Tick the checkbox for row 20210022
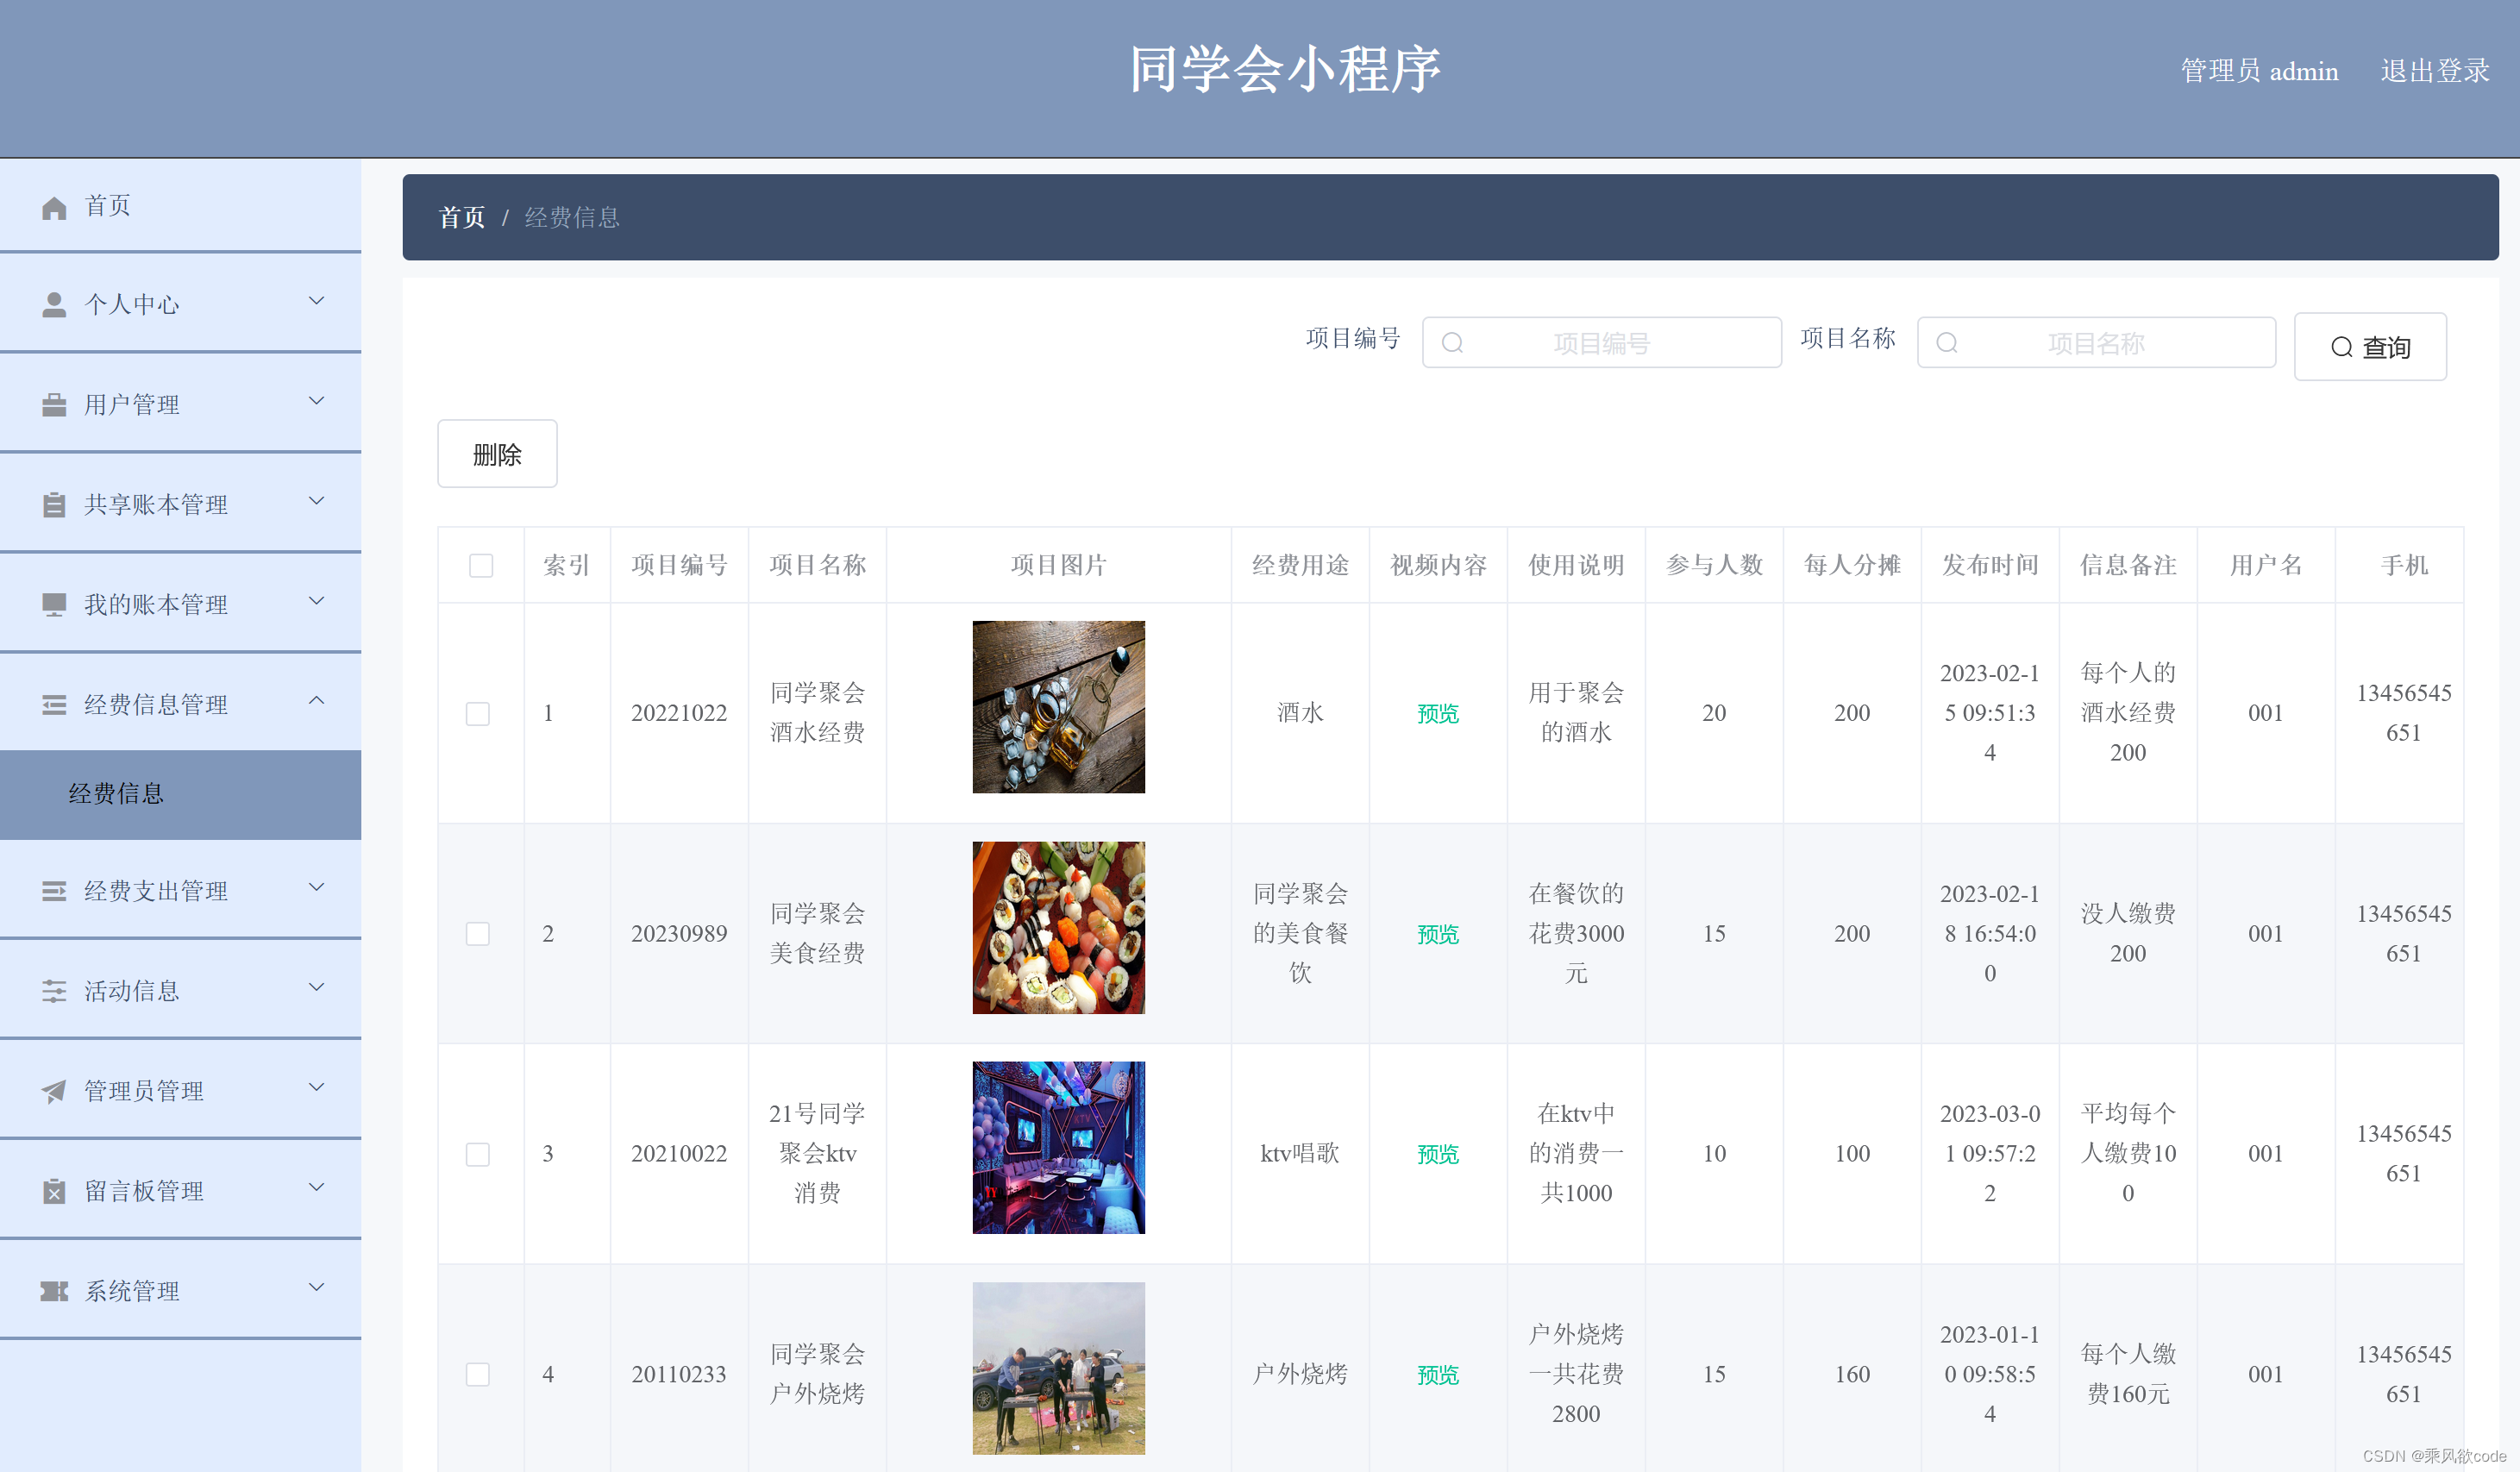 478,1154
